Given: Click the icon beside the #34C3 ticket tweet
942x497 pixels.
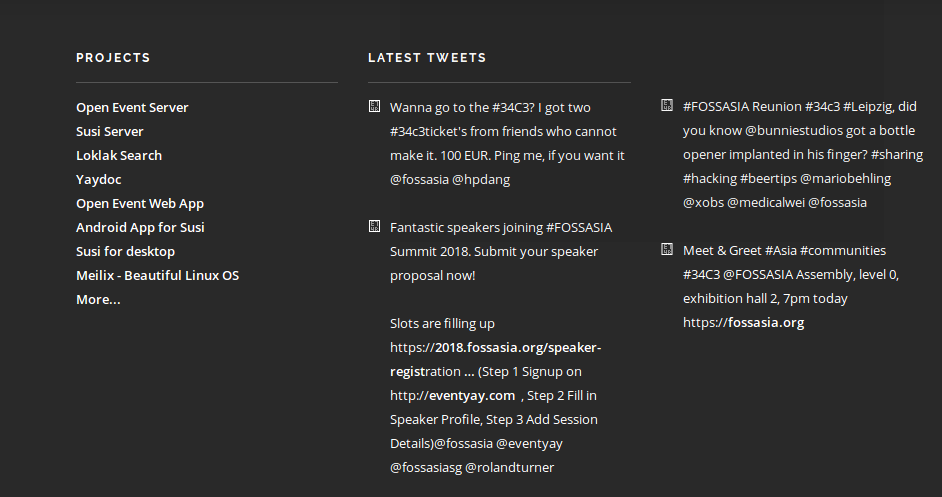Looking at the screenshot, I should coord(374,106).
